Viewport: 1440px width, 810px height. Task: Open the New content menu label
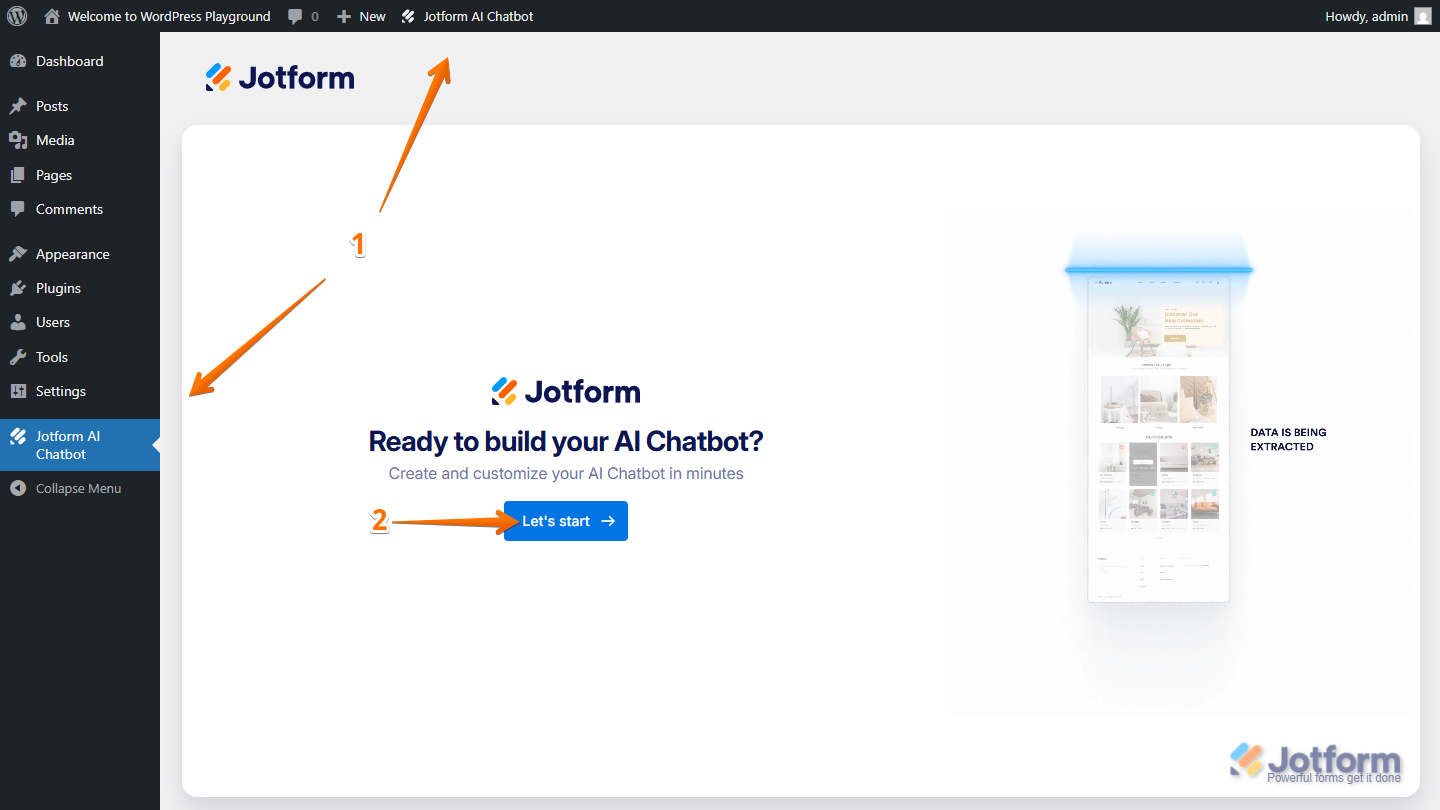[x=372, y=16]
